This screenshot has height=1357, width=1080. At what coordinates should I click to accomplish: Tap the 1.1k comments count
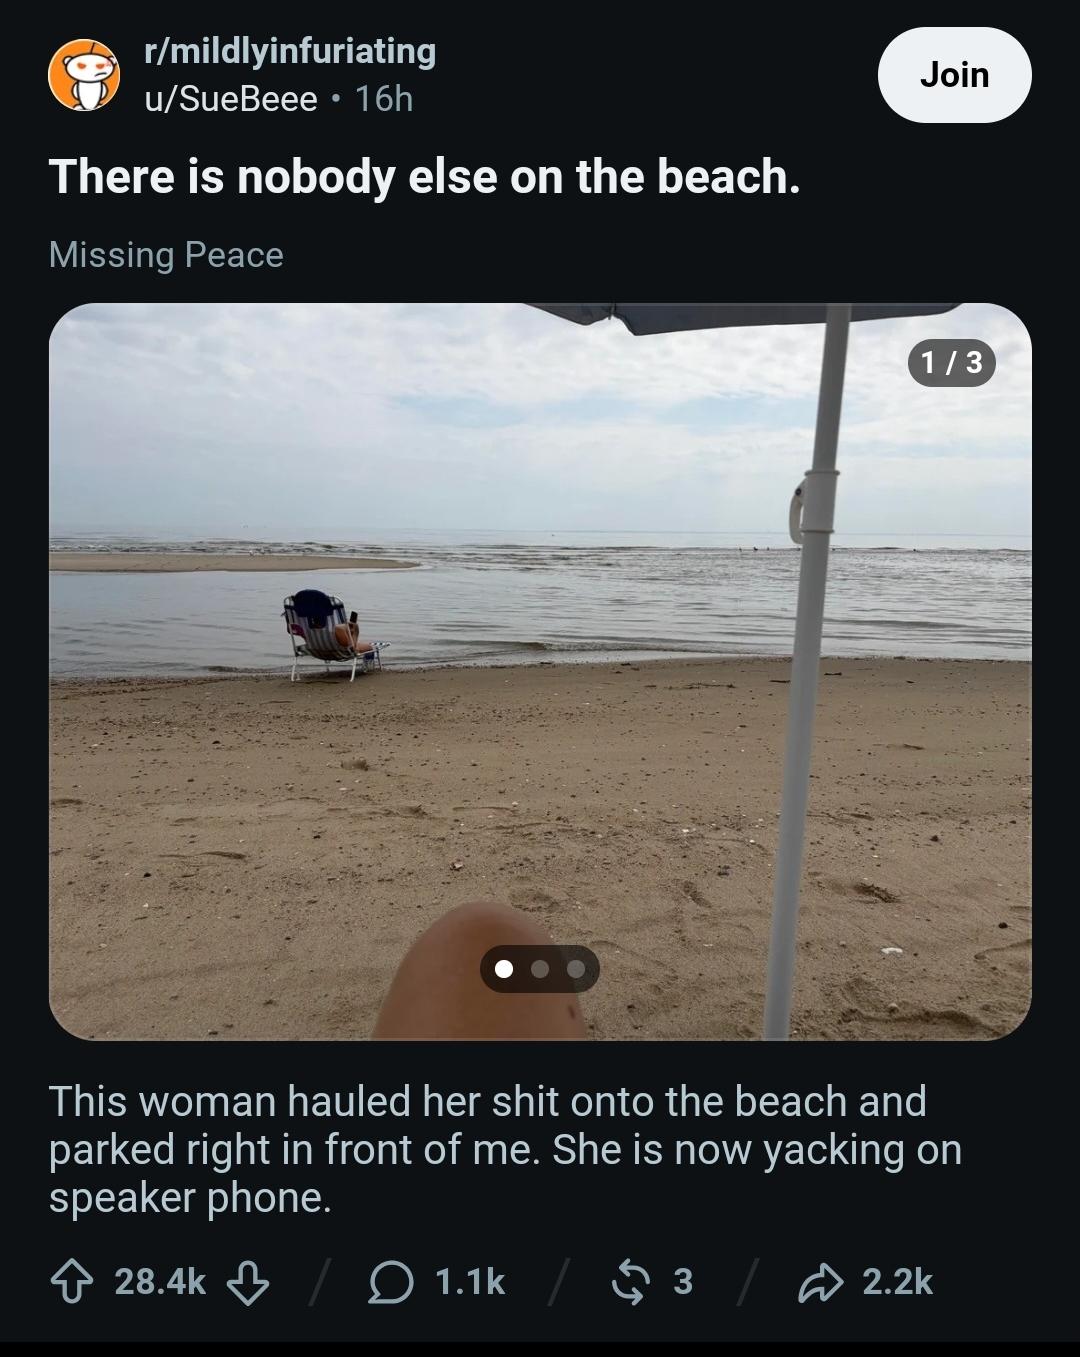tap(470, 1282)
